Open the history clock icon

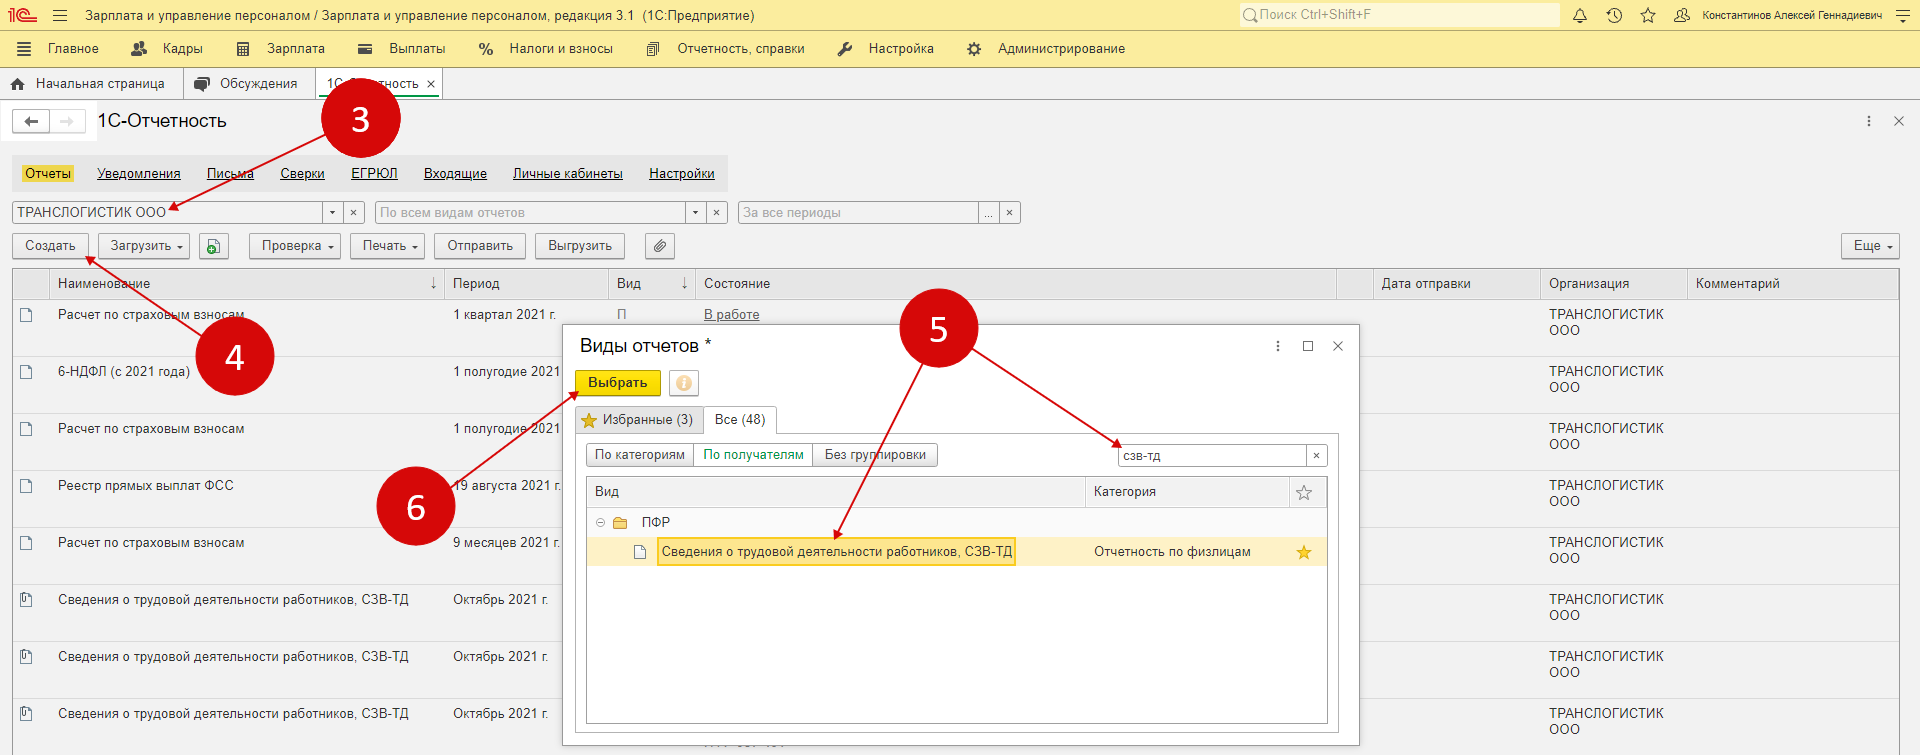click(1614, 15)
